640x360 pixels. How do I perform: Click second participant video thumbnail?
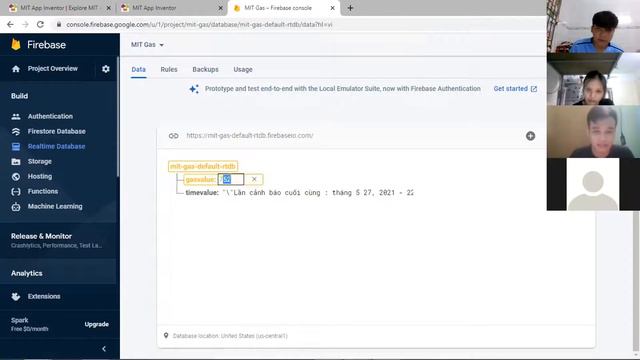[x=593, y=79]
